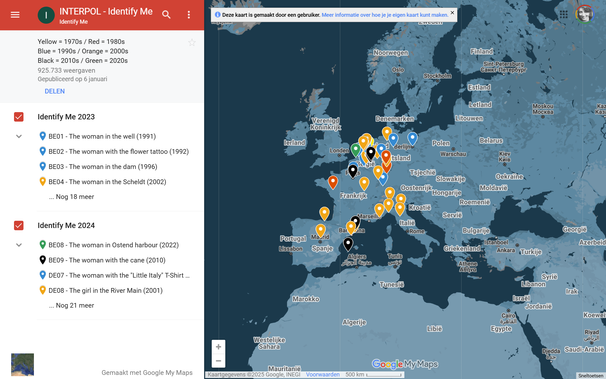Click the yellow pin left of Kroatië
The width and height of the screenshot is (606, 379).
point(400,209)
